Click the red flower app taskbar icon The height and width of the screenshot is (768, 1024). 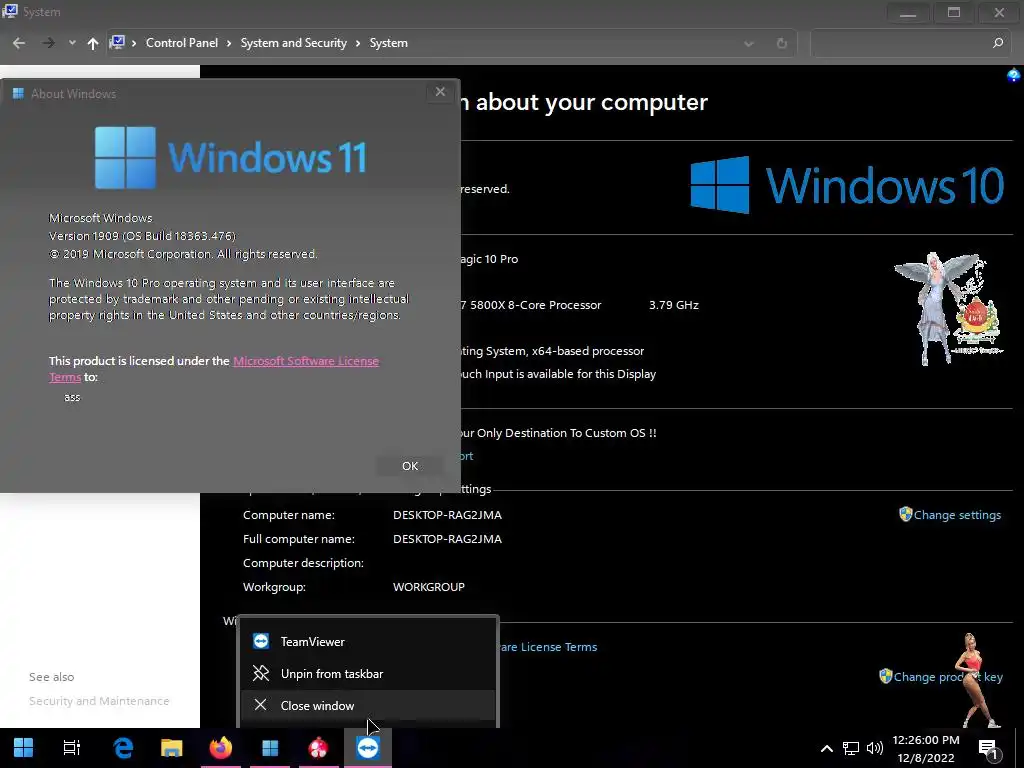coord(319,748)
